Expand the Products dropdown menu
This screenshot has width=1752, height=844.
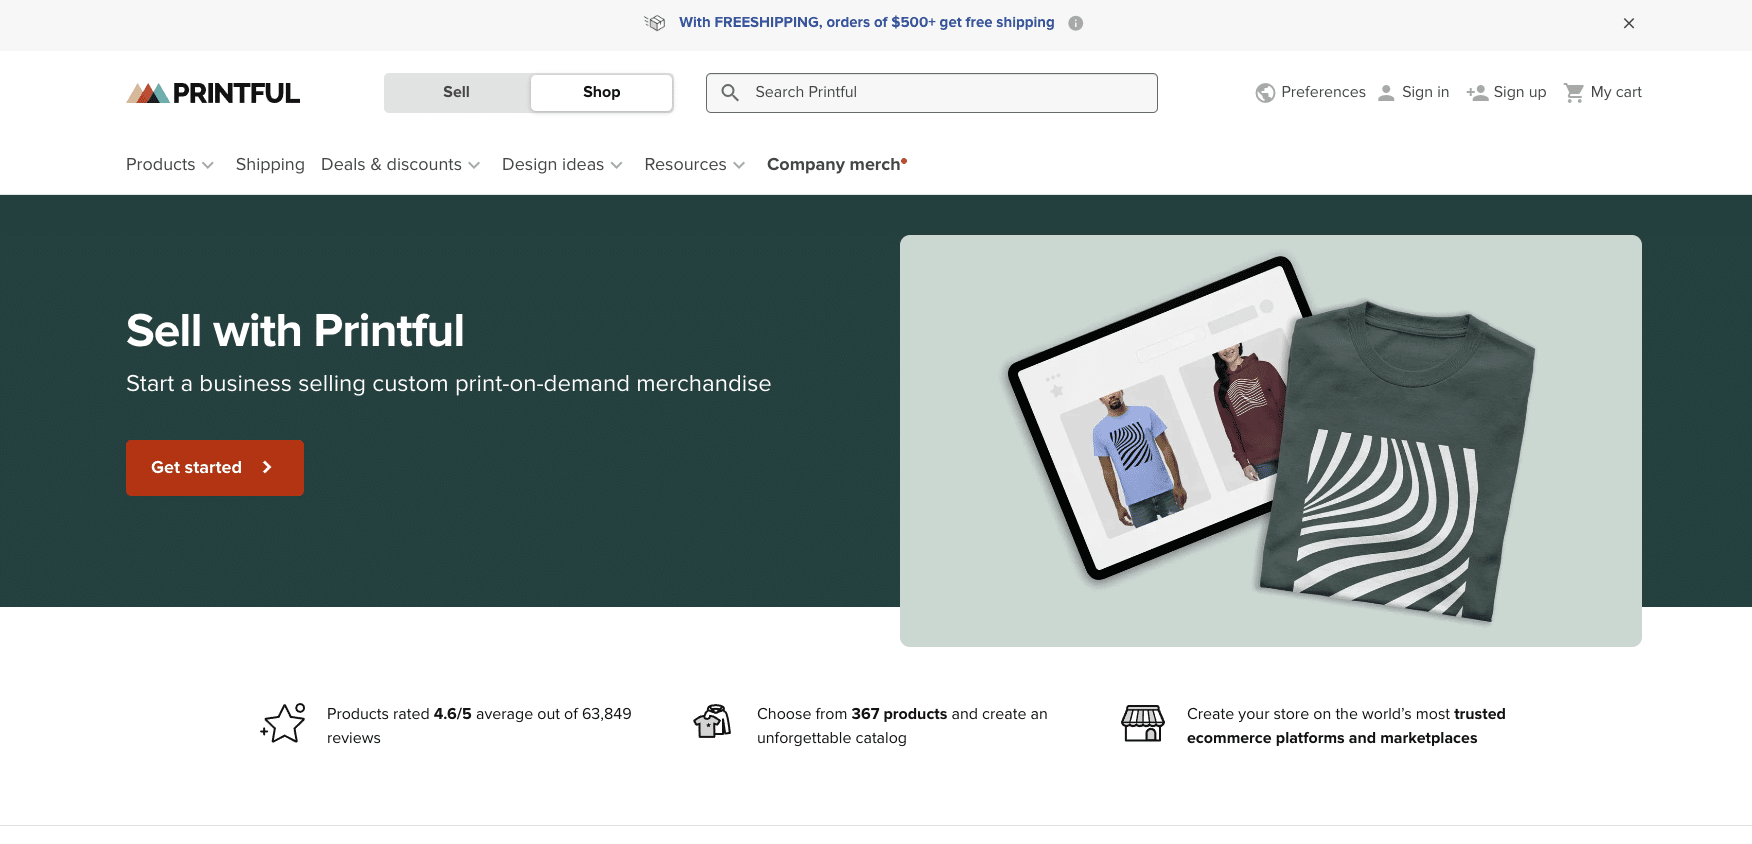click(x=169, y=164)
